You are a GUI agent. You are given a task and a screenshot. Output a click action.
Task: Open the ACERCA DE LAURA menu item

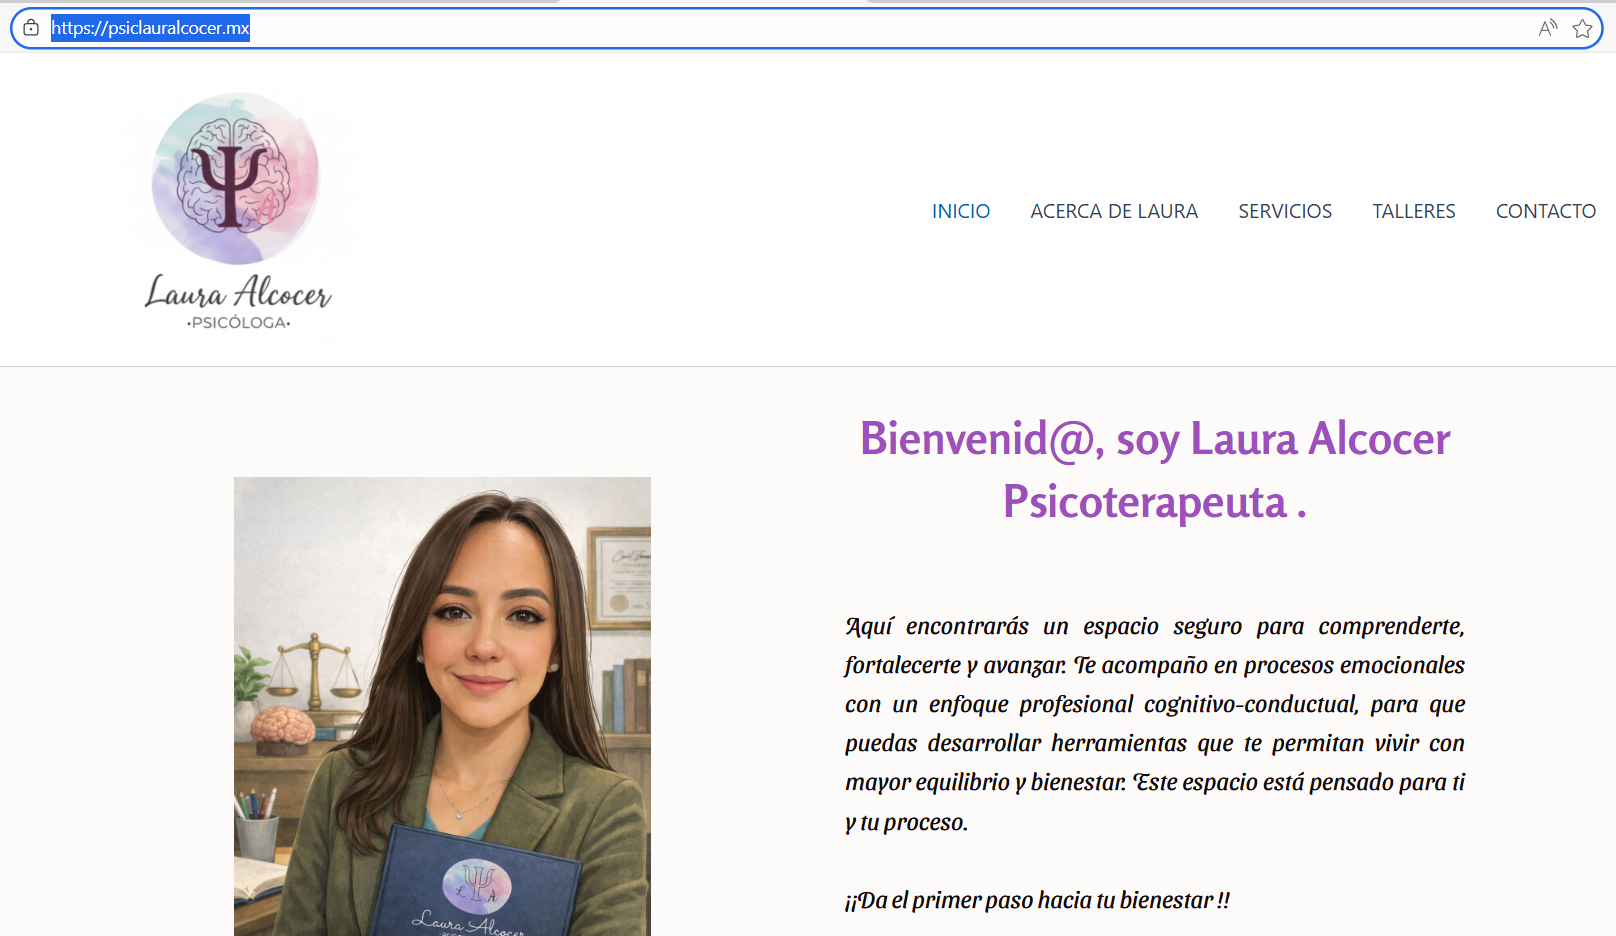(x=1114, y=211)
